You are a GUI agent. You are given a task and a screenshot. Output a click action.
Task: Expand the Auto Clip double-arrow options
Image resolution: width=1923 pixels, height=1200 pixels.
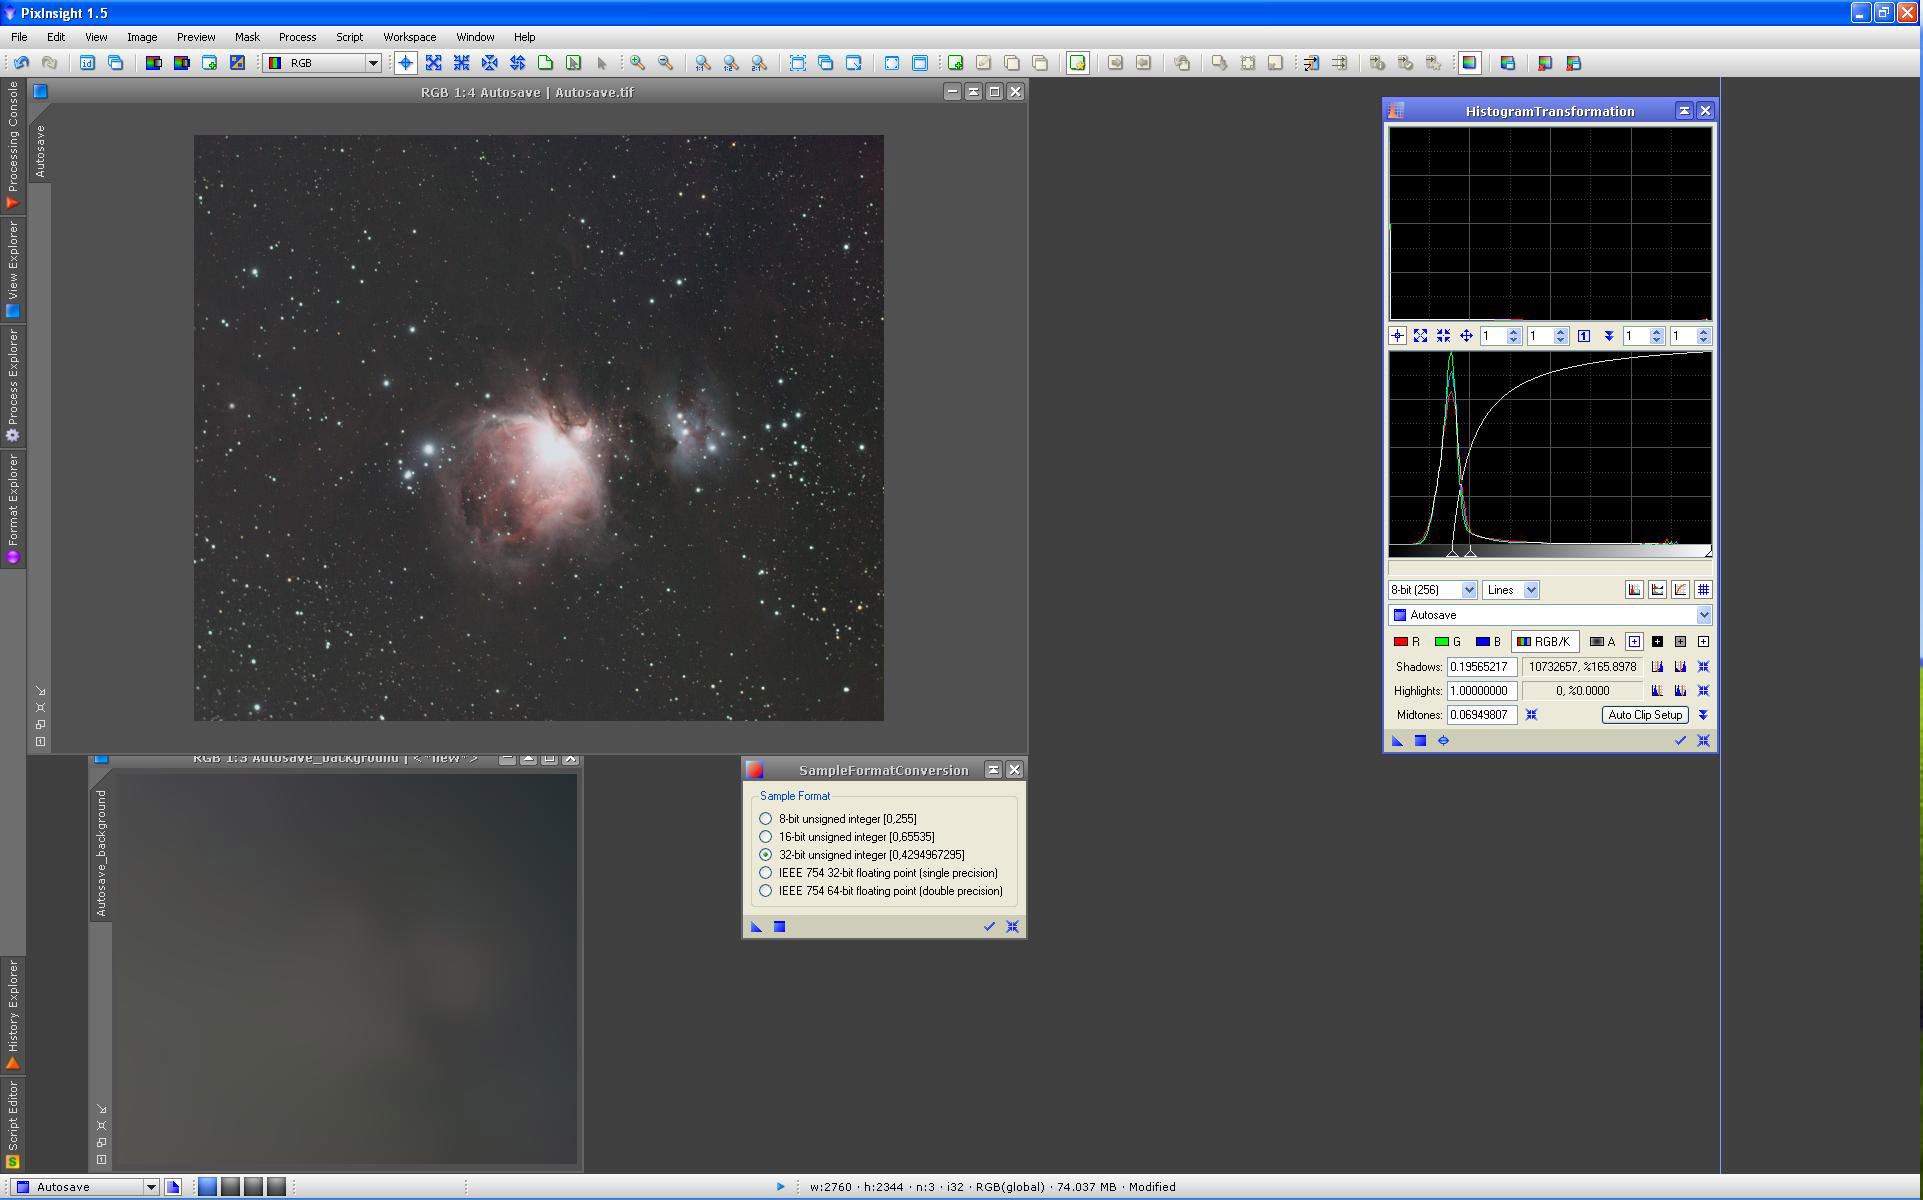click(x=1703, y=715)
